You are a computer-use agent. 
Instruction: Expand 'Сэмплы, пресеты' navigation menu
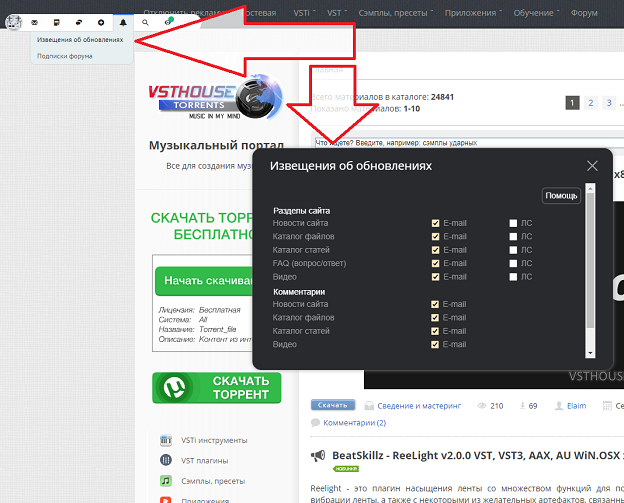coord(396,13)
